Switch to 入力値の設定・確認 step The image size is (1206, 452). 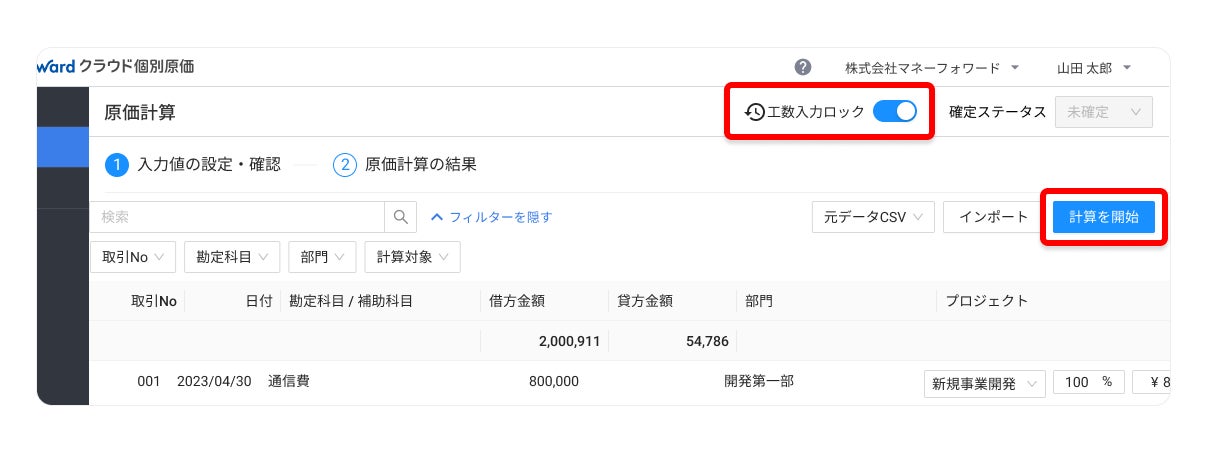pyautogui.click(x=208, y=165)
